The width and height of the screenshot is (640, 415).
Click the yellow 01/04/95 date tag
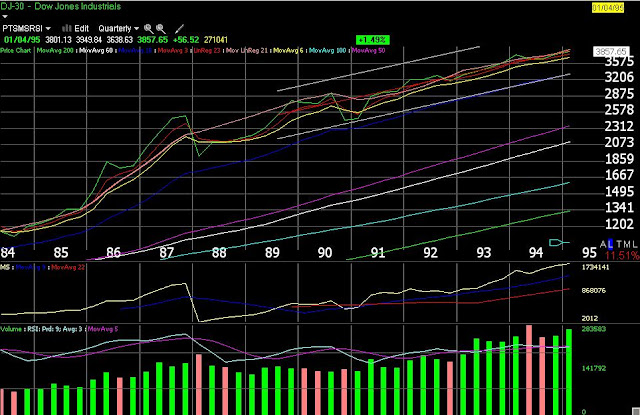[x=608, y=8]
